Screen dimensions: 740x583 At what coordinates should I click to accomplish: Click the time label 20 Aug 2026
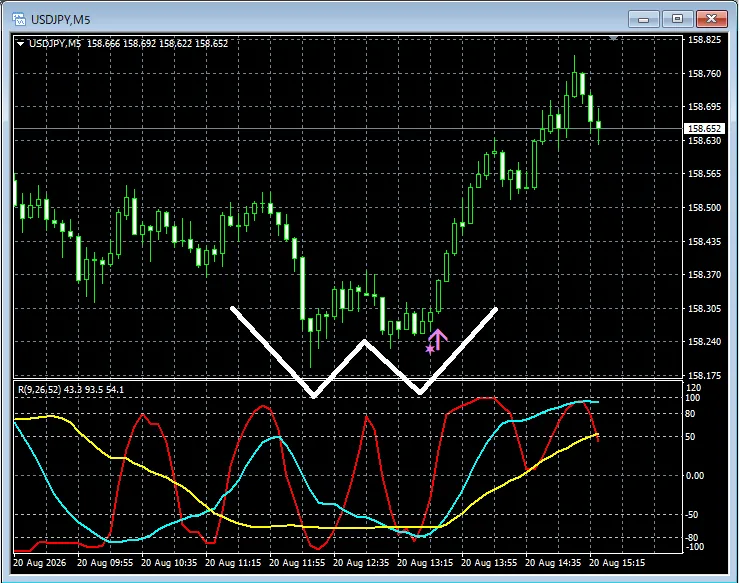[40, 563]
